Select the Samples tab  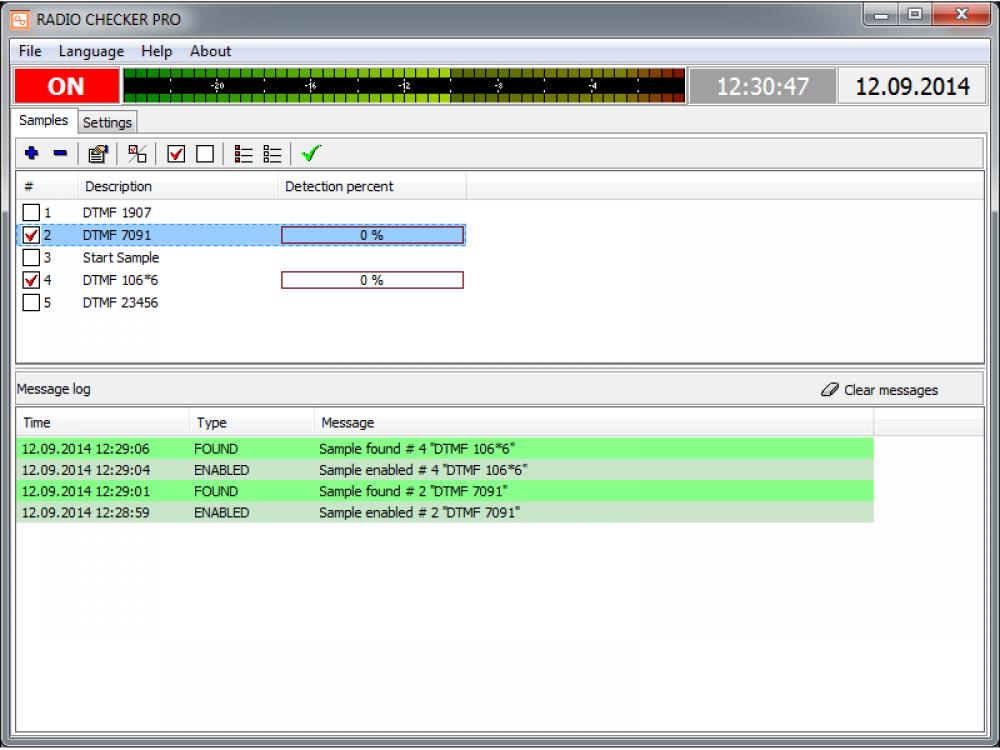click(x=44, y=120)
